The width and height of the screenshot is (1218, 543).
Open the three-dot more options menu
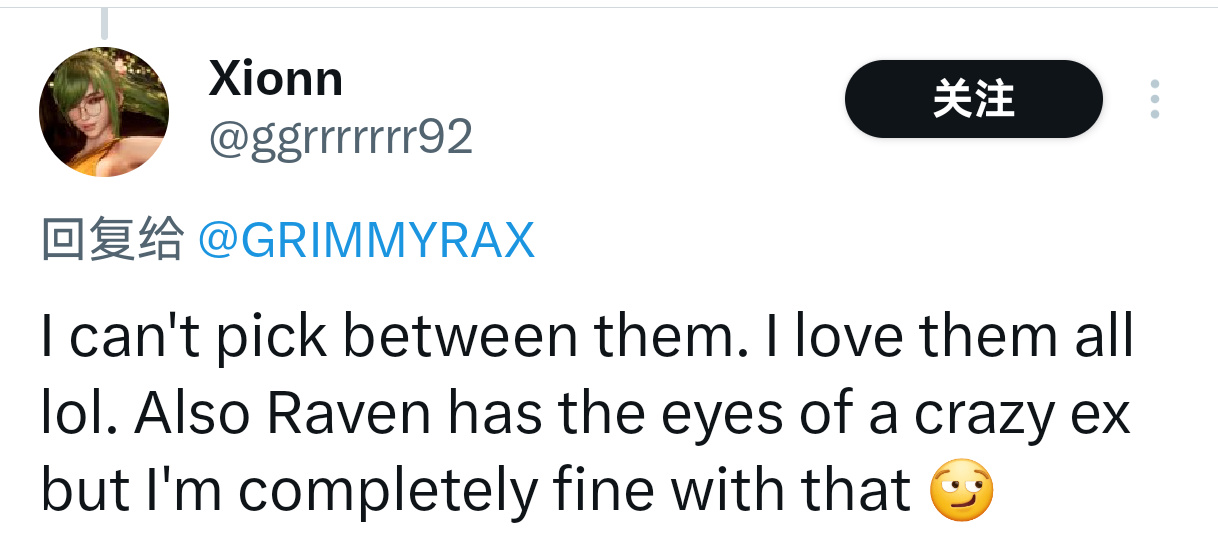pos(1154,99)
